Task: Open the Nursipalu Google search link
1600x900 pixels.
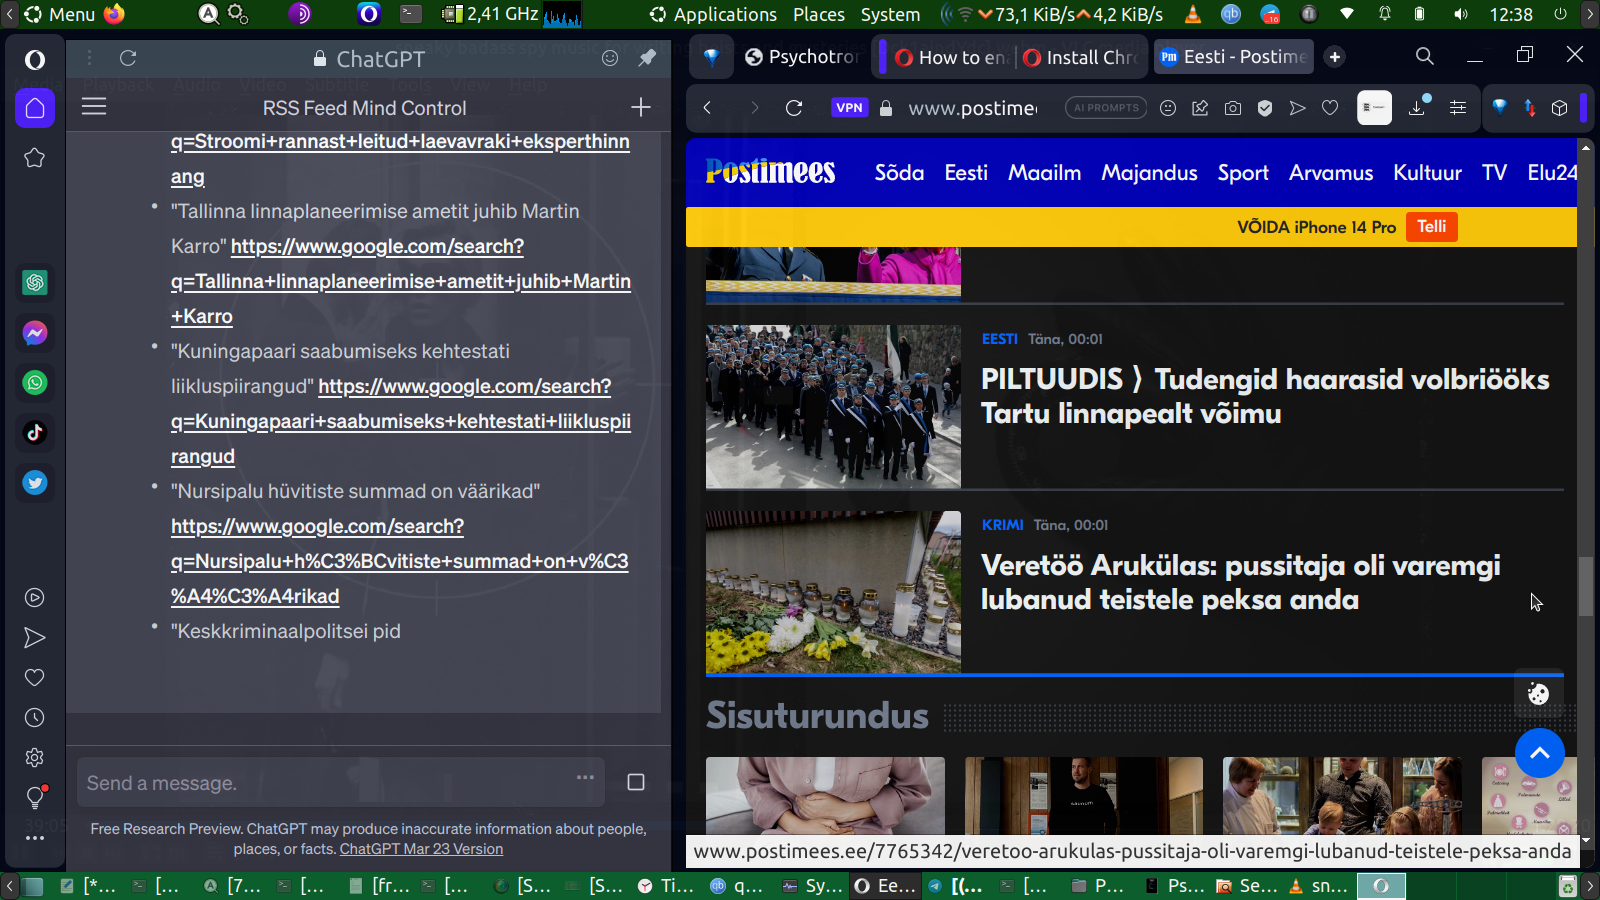Action: pos(399,561)
